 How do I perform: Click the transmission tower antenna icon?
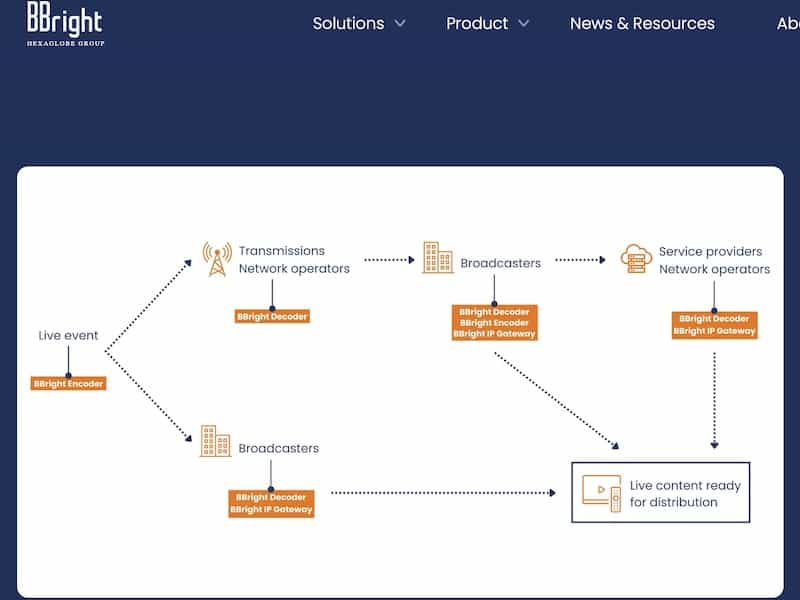point(217,258)
